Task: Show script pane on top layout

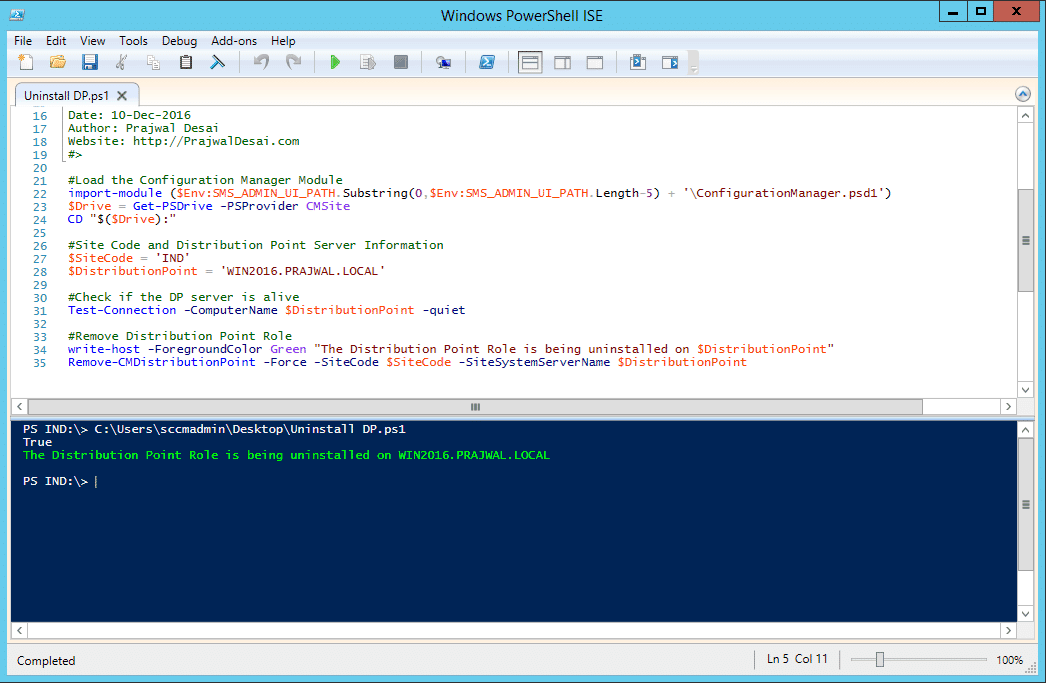Action: tap(530, 63)
